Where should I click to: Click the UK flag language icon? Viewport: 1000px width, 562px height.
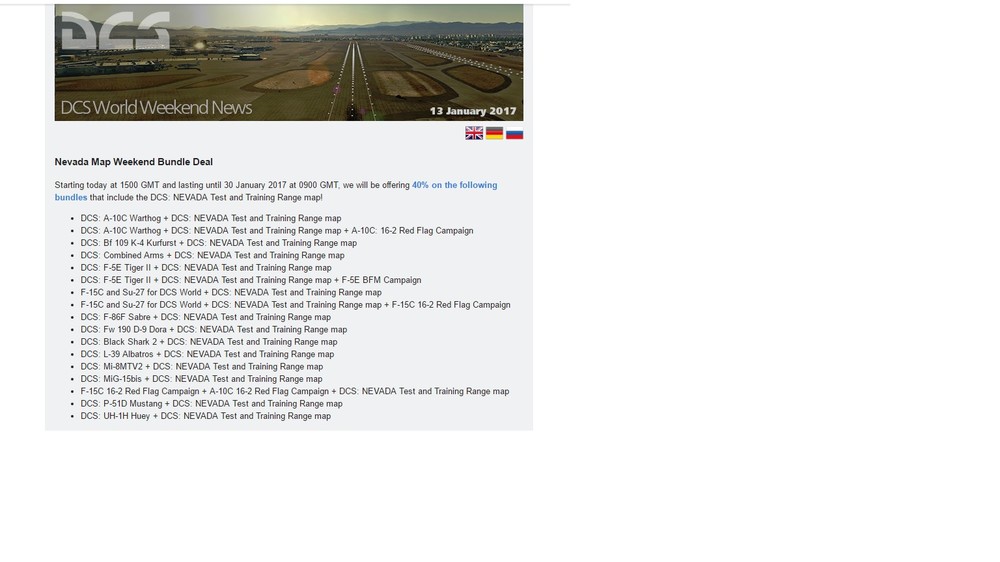tap(474, 133)
